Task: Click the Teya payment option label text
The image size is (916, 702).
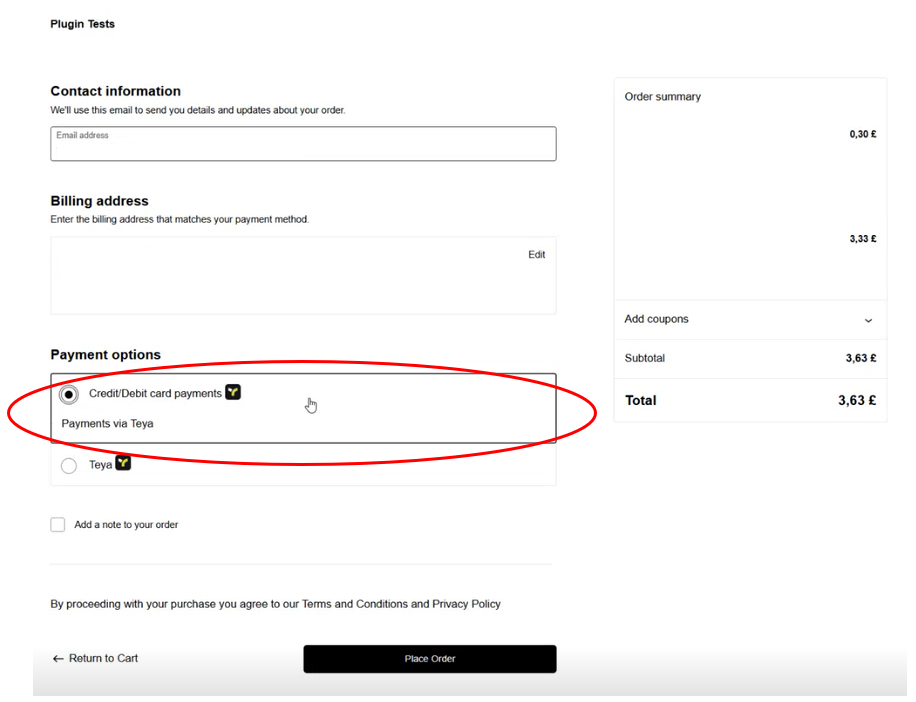Action: click(x=100, y=465)
